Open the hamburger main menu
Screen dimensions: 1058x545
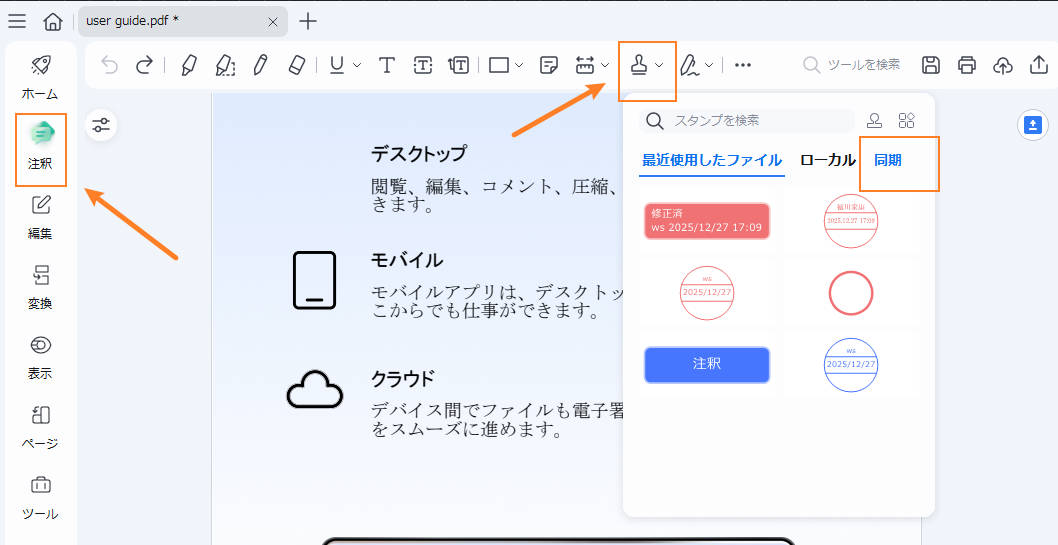[x=17, y=21]
